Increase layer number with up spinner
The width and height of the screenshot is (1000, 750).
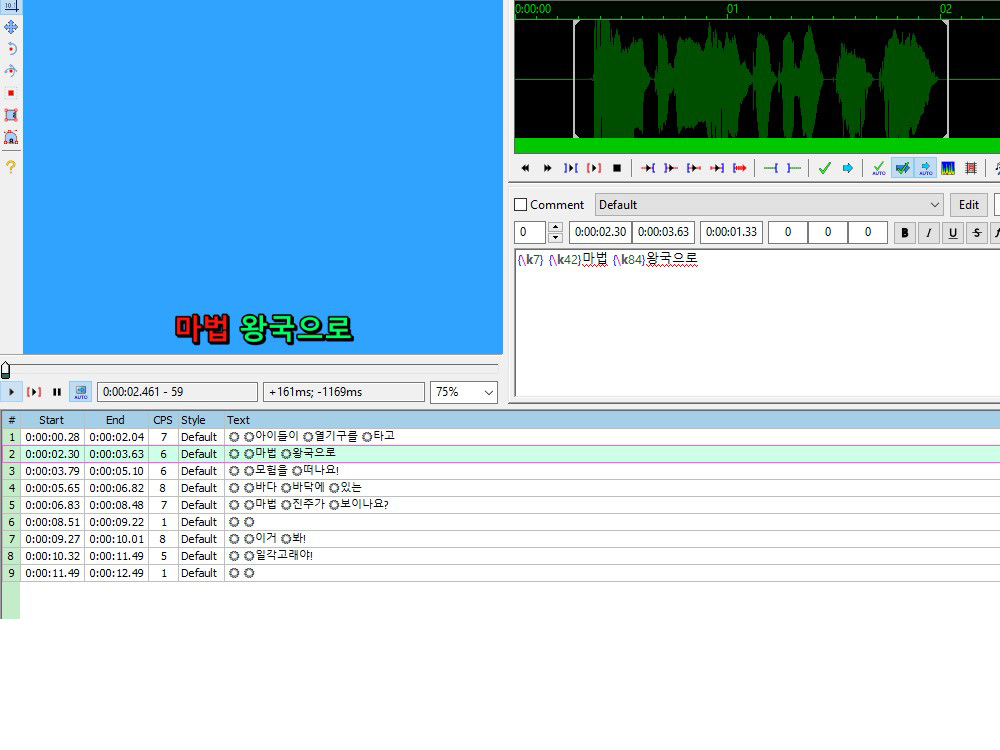[x=555, y=226]
